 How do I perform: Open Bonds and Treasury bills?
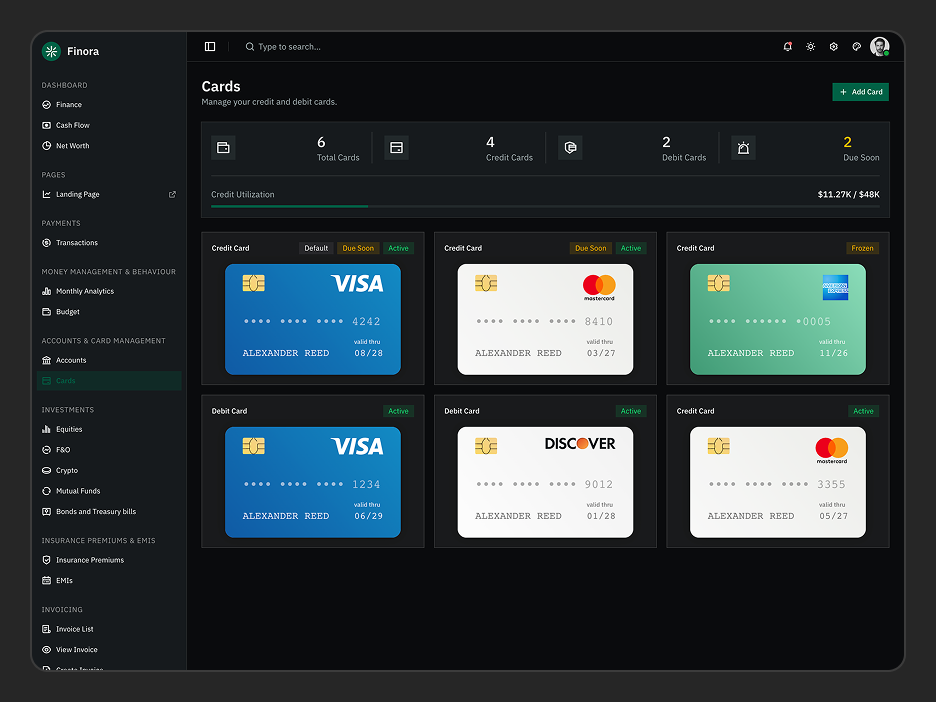click(109, 512)
